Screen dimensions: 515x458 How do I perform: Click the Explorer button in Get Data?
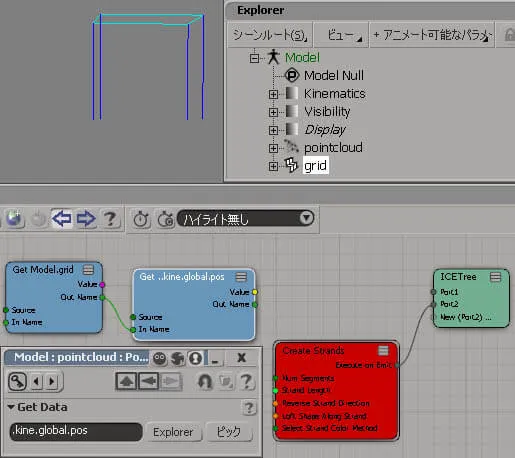pyautogui.click(x=173, y=432)
